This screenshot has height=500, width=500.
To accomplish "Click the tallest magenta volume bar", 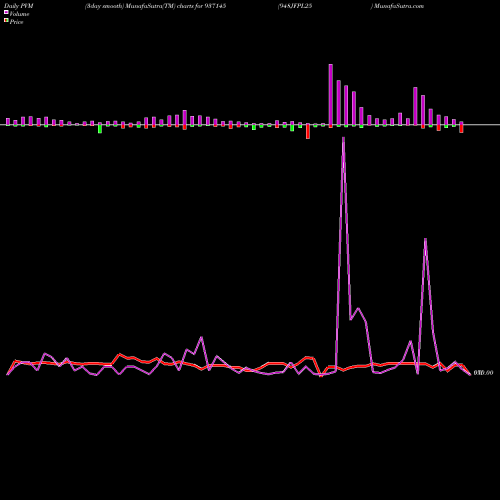I will [x=331, y=95].
